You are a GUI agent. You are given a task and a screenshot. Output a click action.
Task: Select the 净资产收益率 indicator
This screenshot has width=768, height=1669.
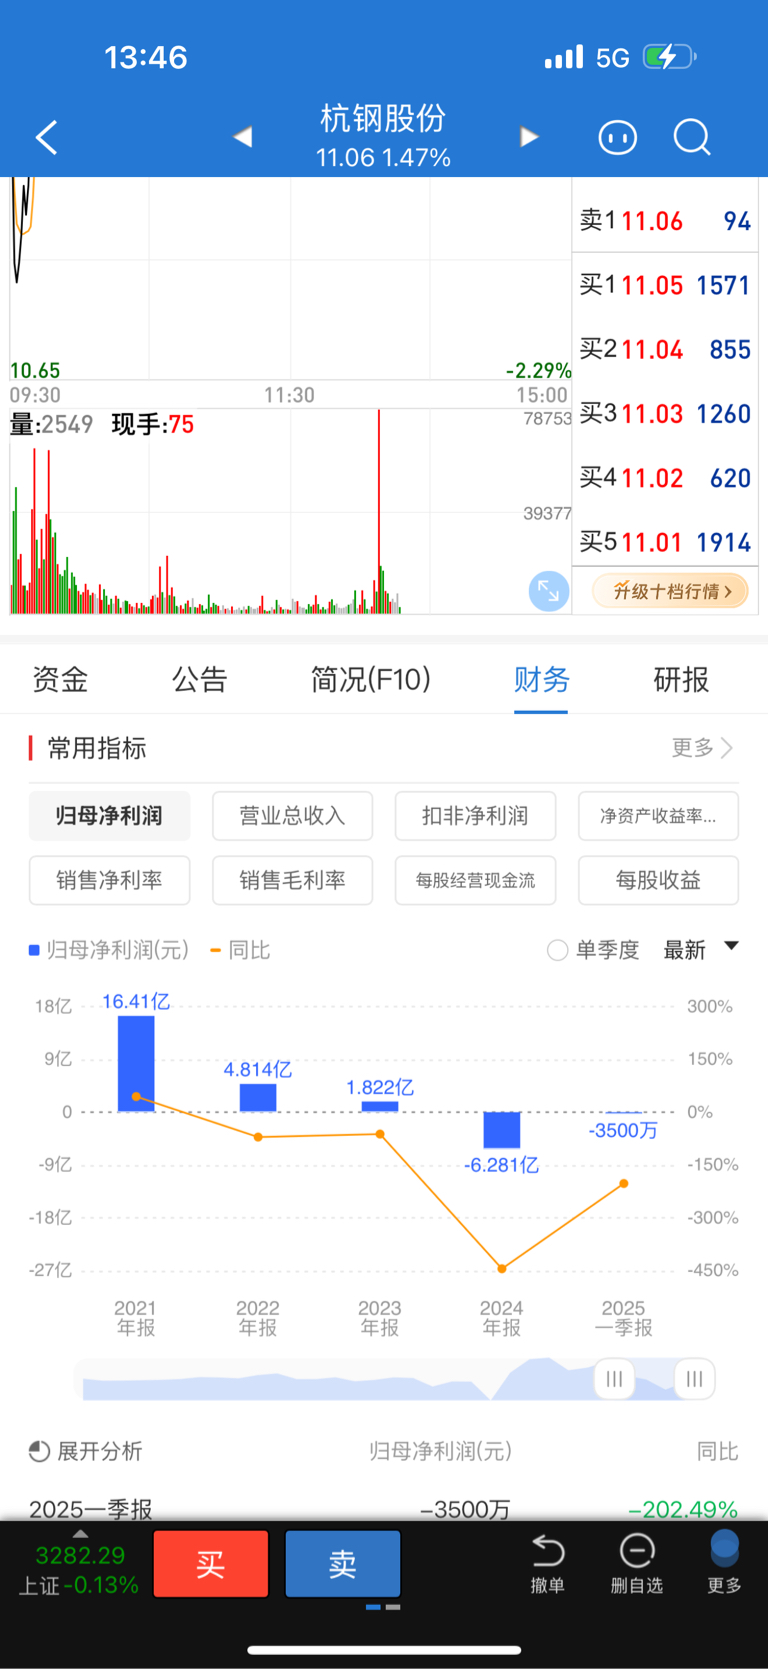coord(658,816)
